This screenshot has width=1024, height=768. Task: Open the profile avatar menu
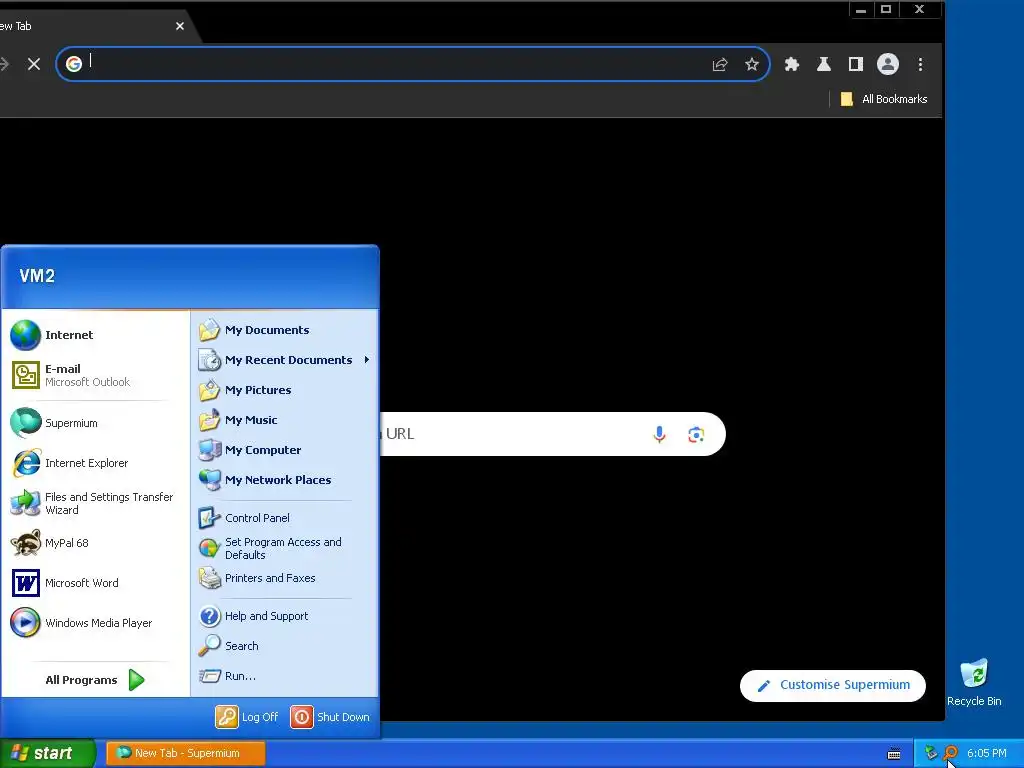click(888, 64)
